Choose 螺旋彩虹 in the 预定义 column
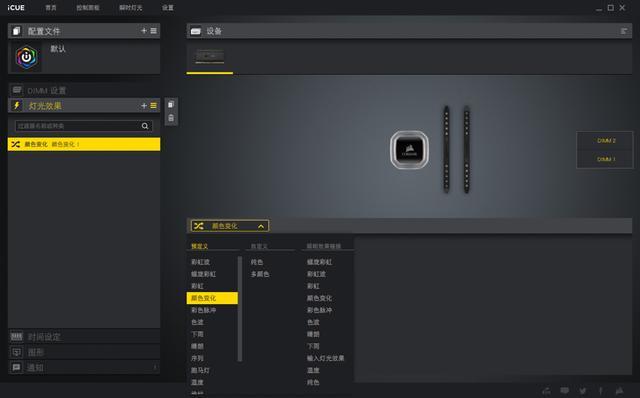The image size is (640, 398). tap(204, 274)
